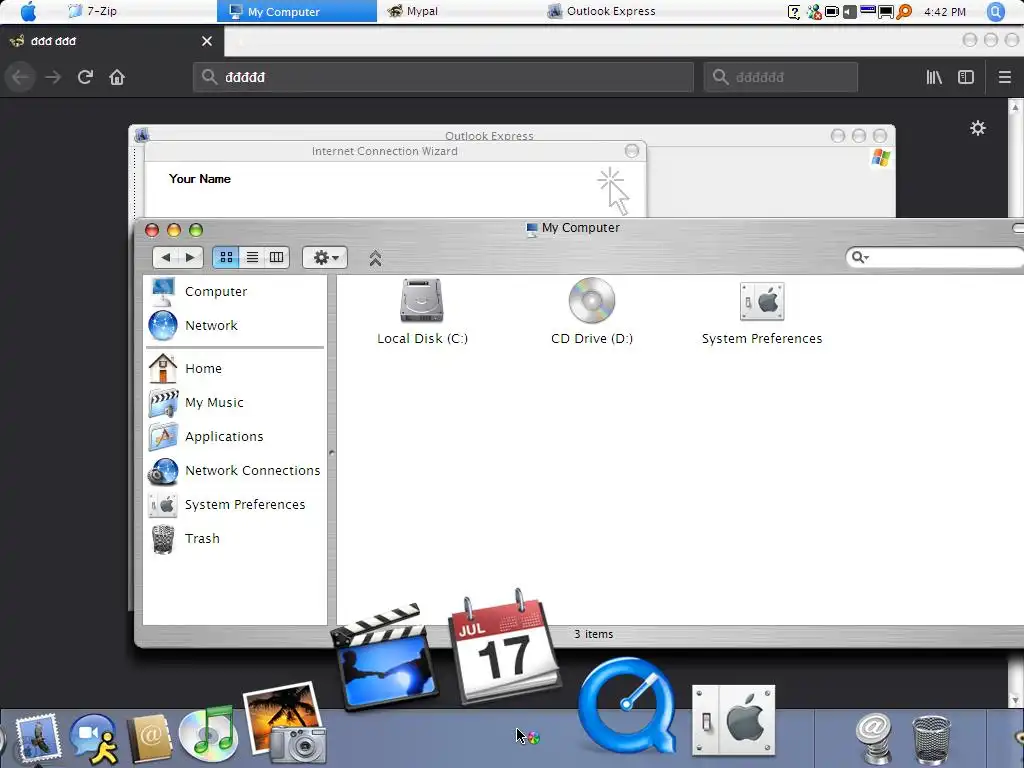Open the search magnifier dropdown in My Computer
Image resolution: width=1024 pixels, height=768 pixels.
[x=860, y=257]
